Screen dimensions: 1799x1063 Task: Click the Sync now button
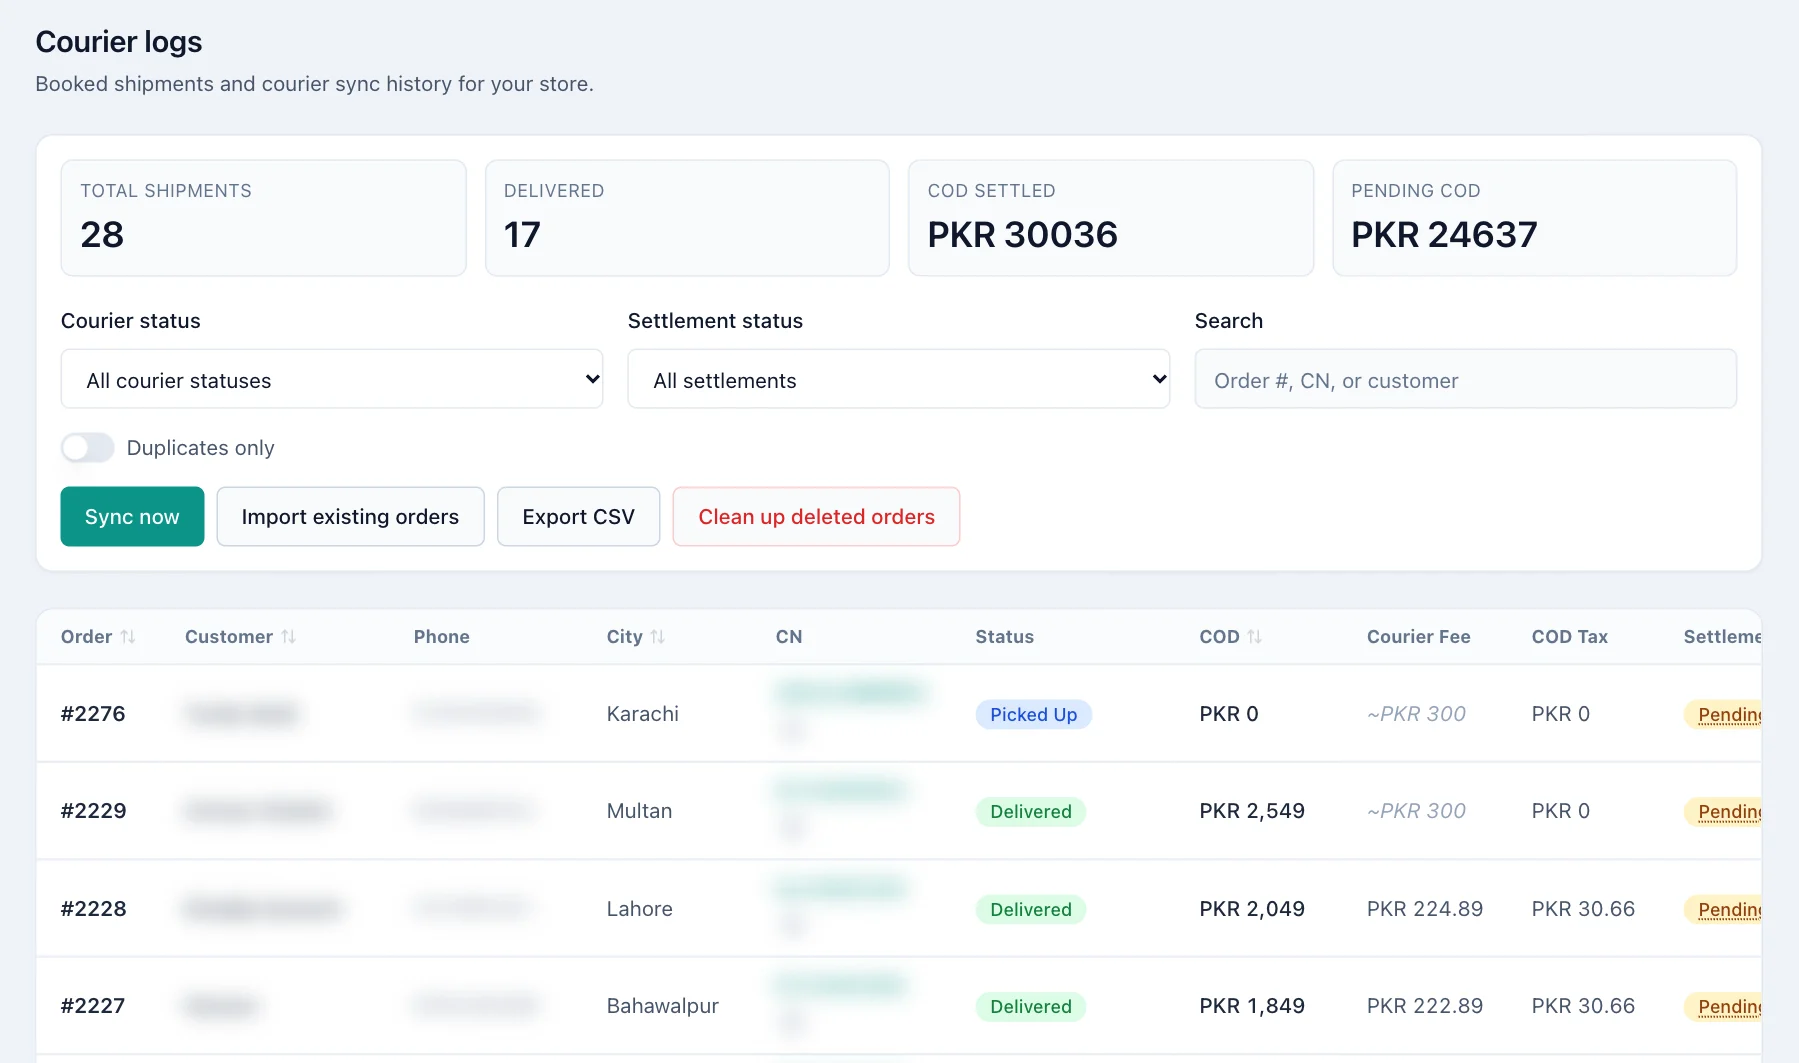pos(132,517)
